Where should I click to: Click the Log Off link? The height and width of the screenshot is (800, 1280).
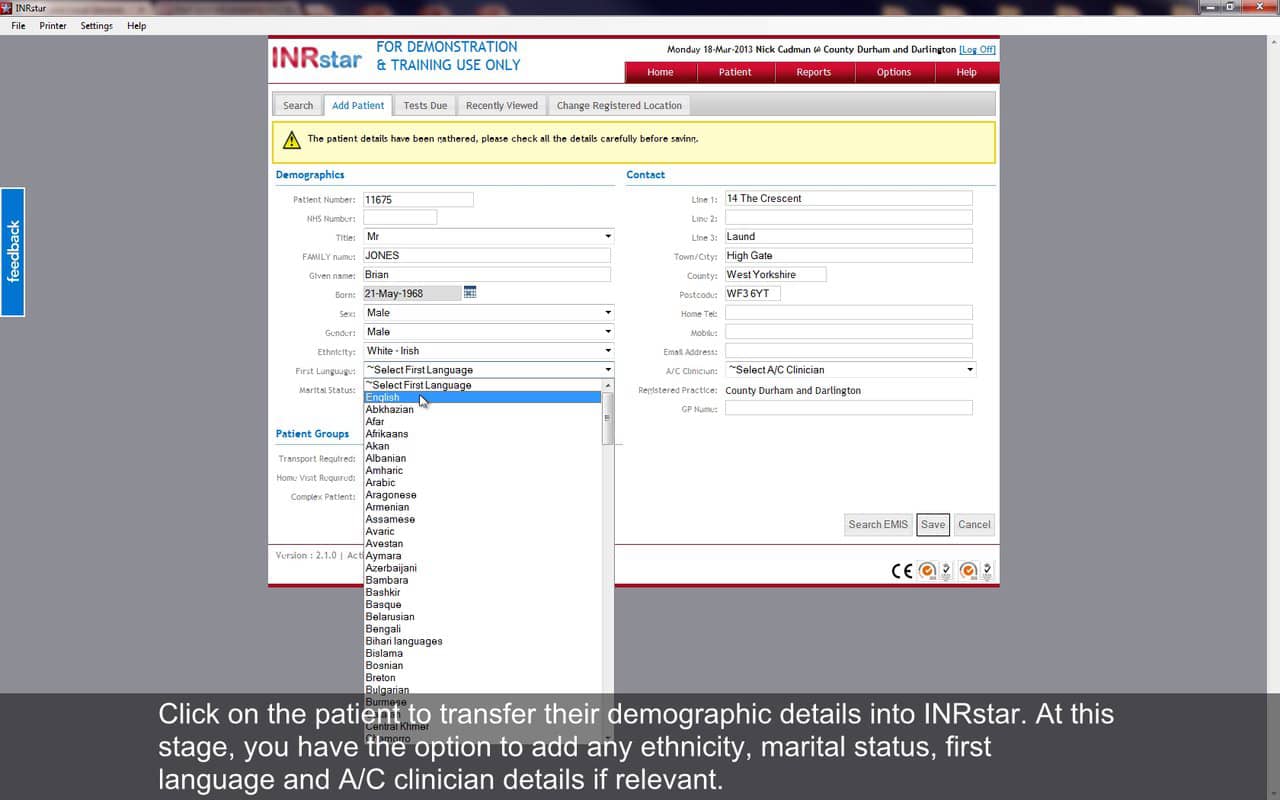point(977,50)
